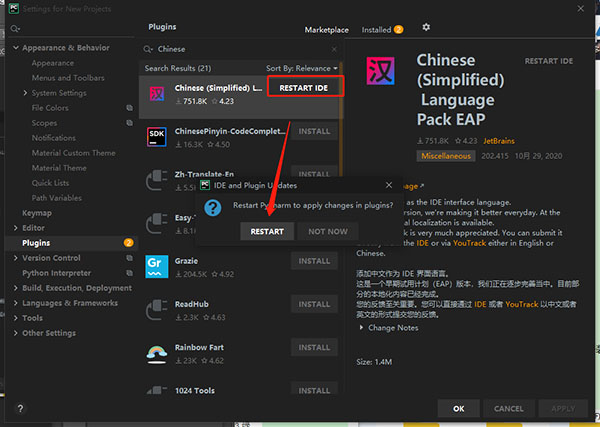
Task: Install the ChinesePinyin-CodeCompletion plugin
Action: [x=314, y=131]
